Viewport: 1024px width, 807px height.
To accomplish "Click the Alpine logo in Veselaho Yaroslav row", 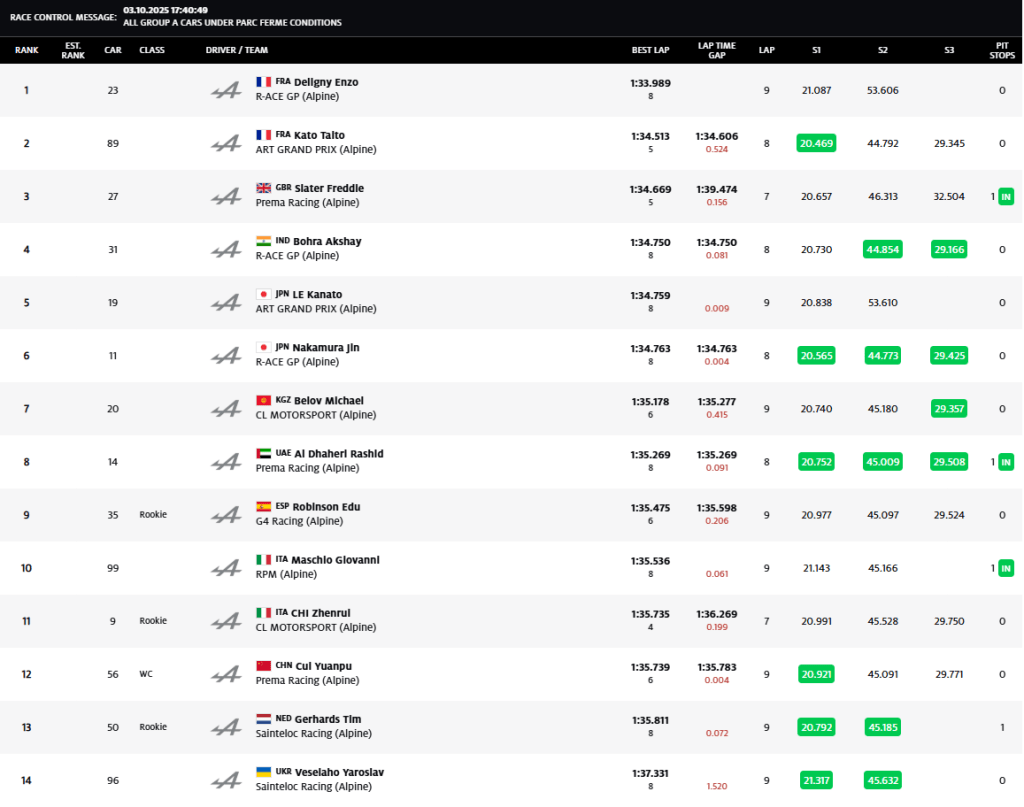I will pos(226,780).
